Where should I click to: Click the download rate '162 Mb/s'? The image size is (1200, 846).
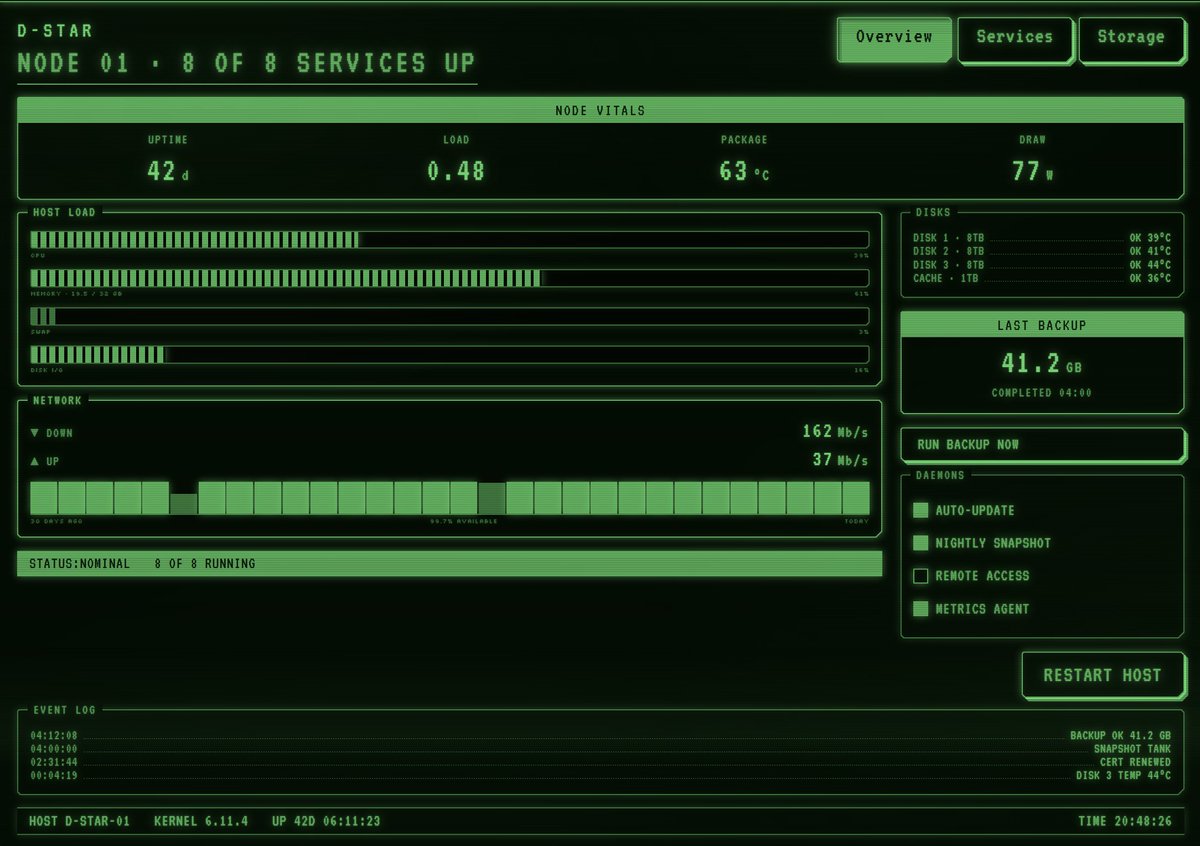coord(835,432)
